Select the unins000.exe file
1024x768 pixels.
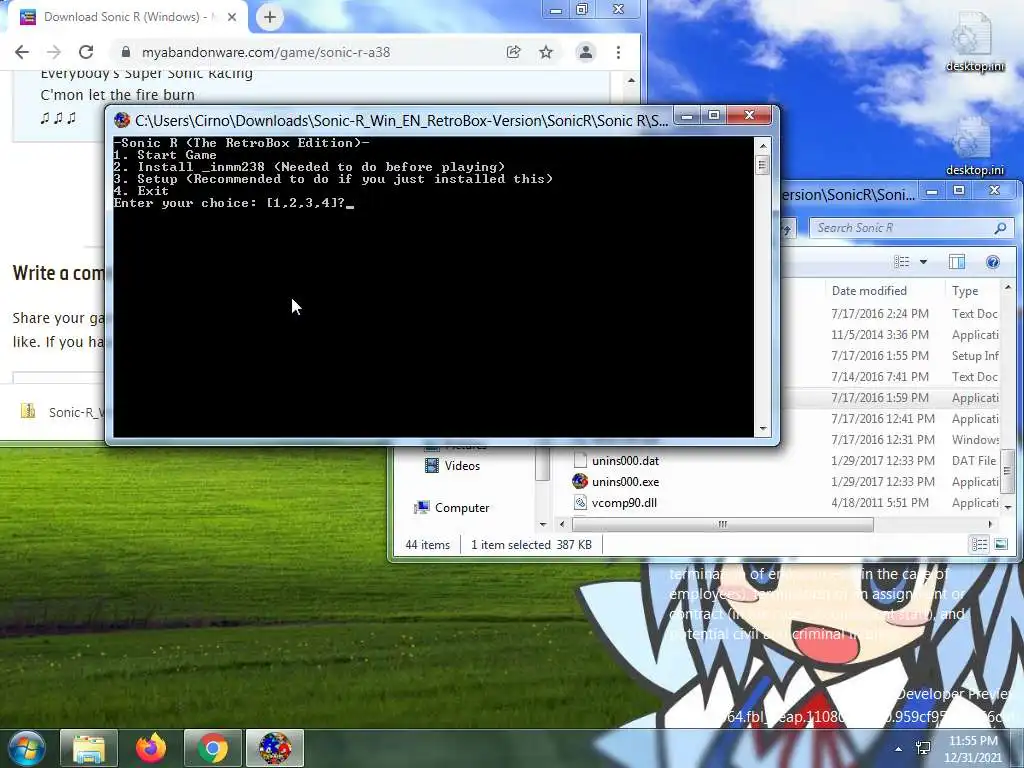point(625,482)
